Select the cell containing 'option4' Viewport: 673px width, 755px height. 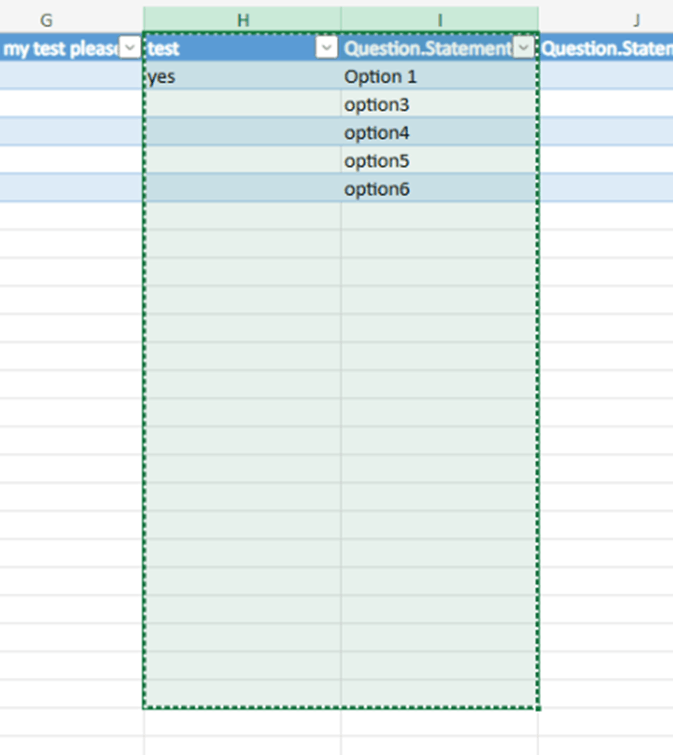click(440, 132)
